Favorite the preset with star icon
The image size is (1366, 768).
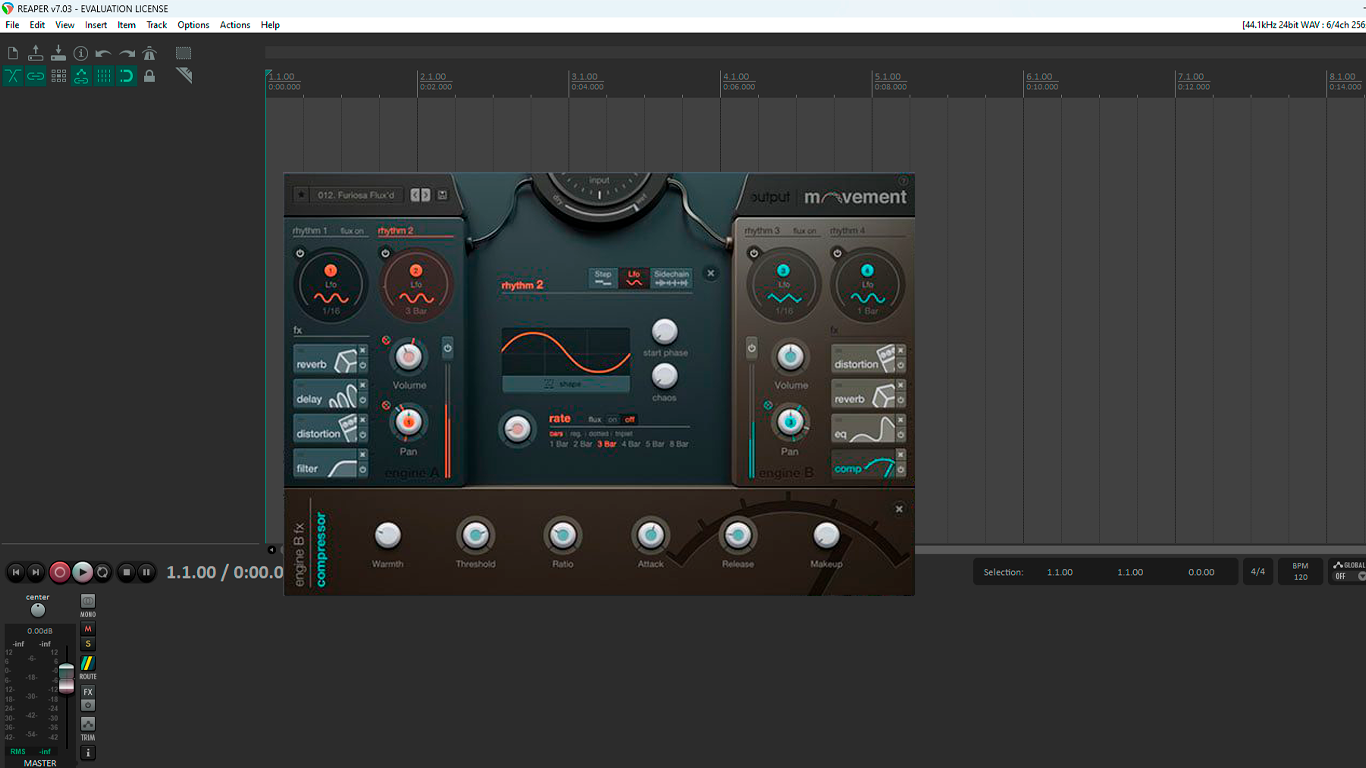coord(300,195)
